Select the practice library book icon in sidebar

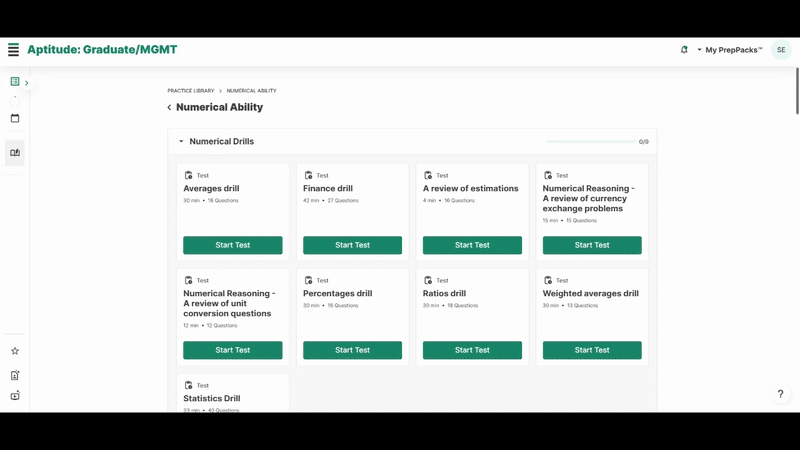coord(15,153)
